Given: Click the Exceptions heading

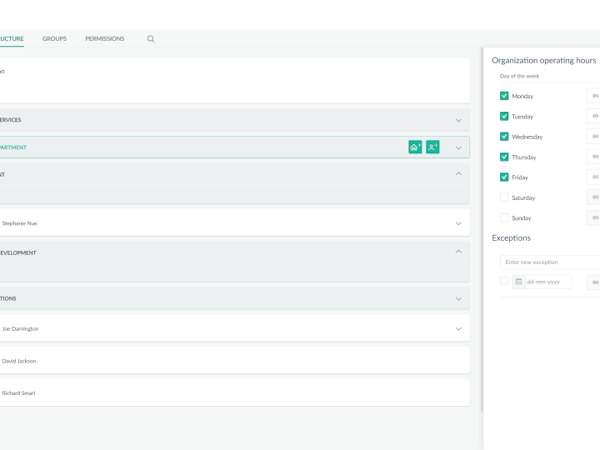Looking at the screenshot, I should coord(511,238).
